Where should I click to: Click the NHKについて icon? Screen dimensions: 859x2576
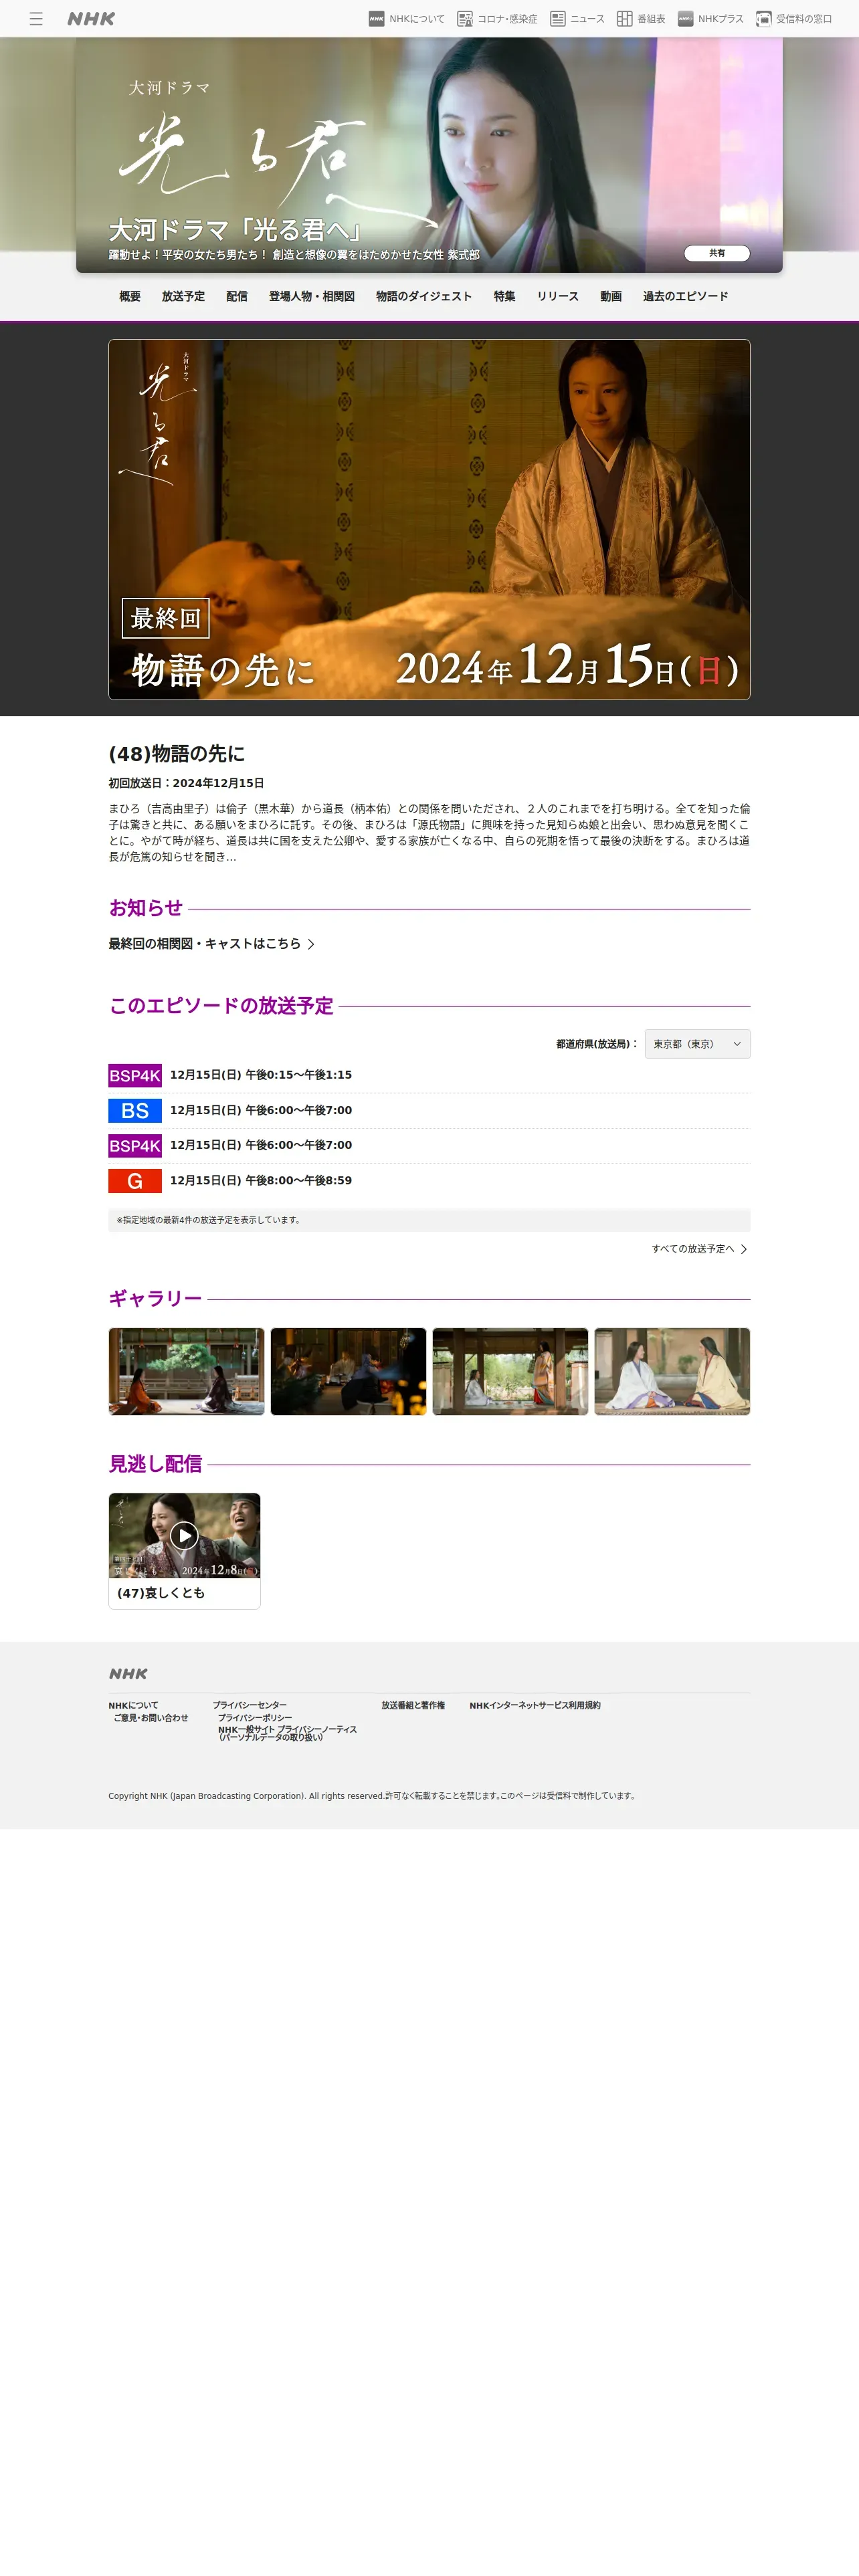[377, 19]
